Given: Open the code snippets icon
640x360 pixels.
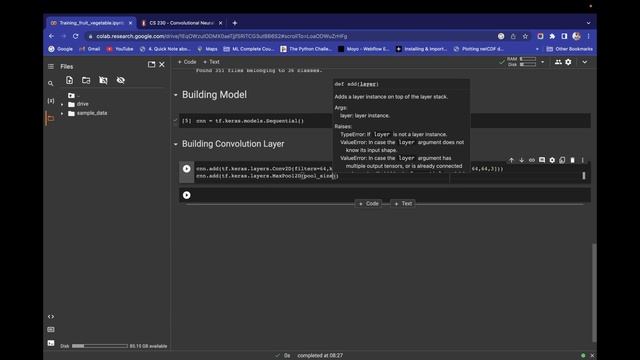Looking at the screenshot, I should 51,317.
